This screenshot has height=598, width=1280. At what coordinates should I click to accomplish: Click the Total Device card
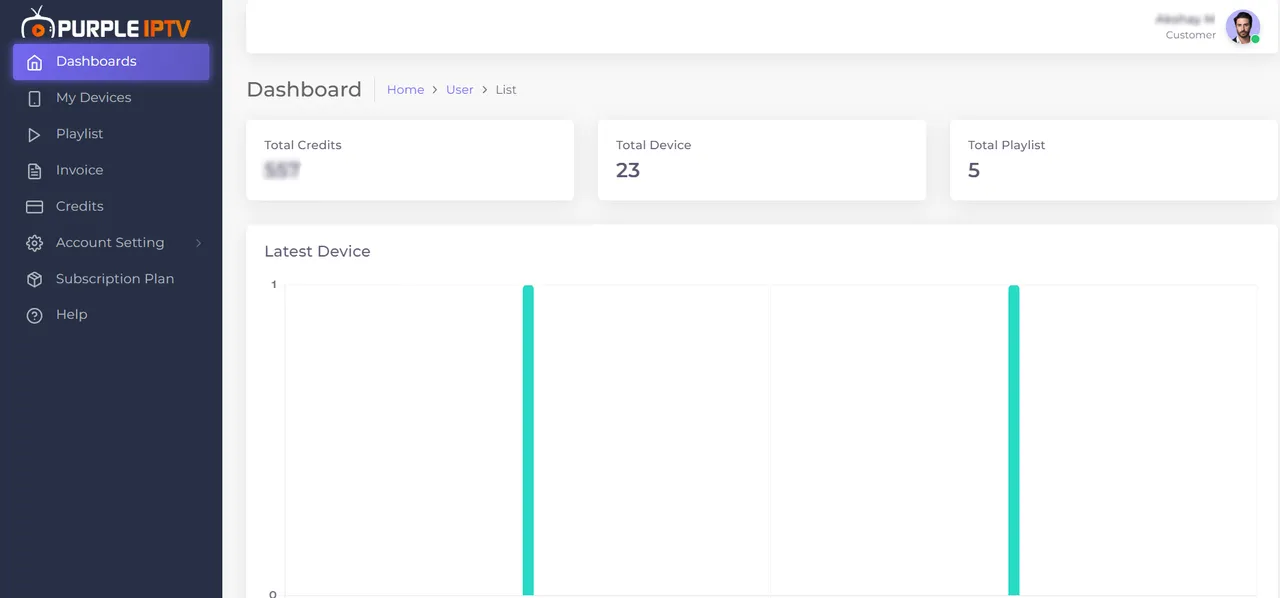[x=761, y=160]
